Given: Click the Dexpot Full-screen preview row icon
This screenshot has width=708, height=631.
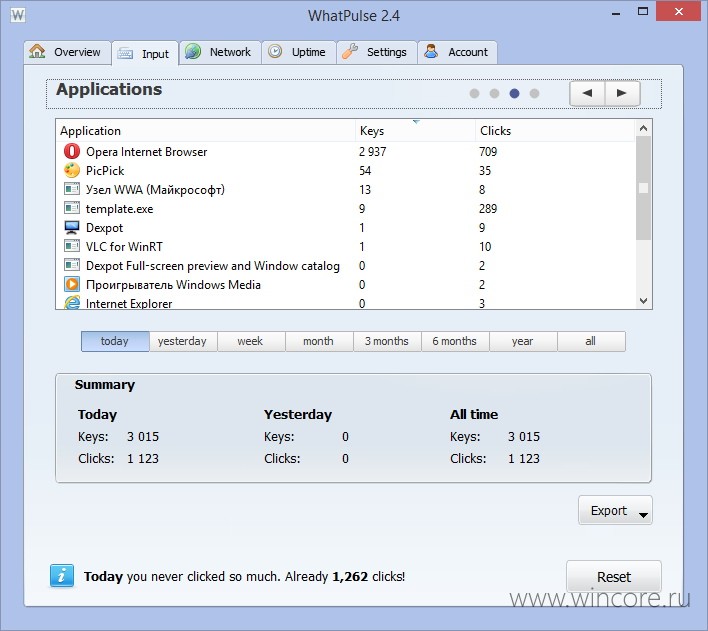Looking at the screenshot, I should [72, 265].
